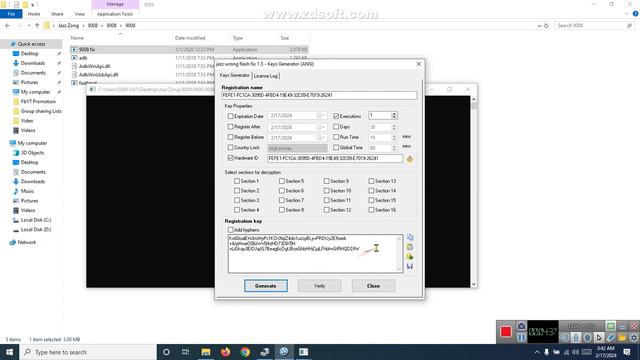Check the Section 16 checkbox
The width and height of the screenshot is (640, 360).
click(x=371, y=210)
